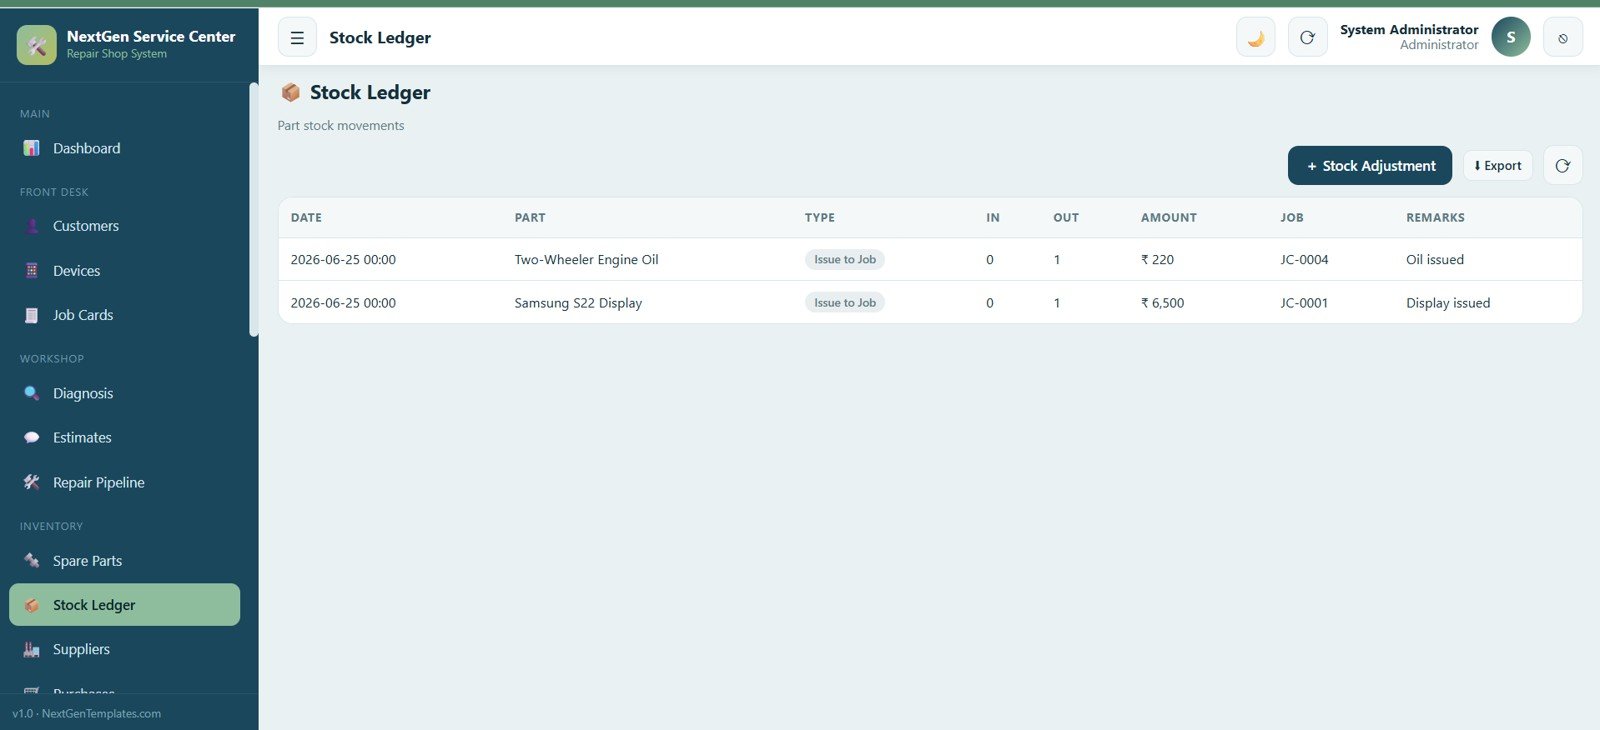Image resolution: width=1600 pixels, height=730 pixels.
Task: Click Issue to Job badge in Samsung row
Action: (x=845, y=303)
